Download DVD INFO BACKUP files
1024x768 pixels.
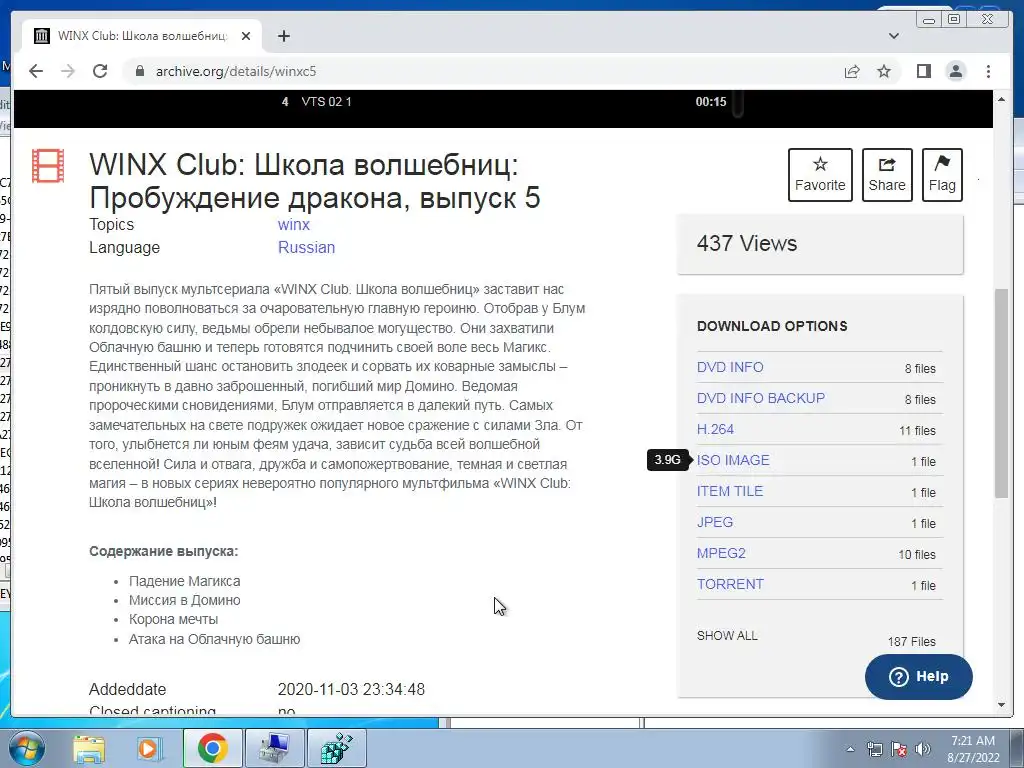tap(760, 398)
